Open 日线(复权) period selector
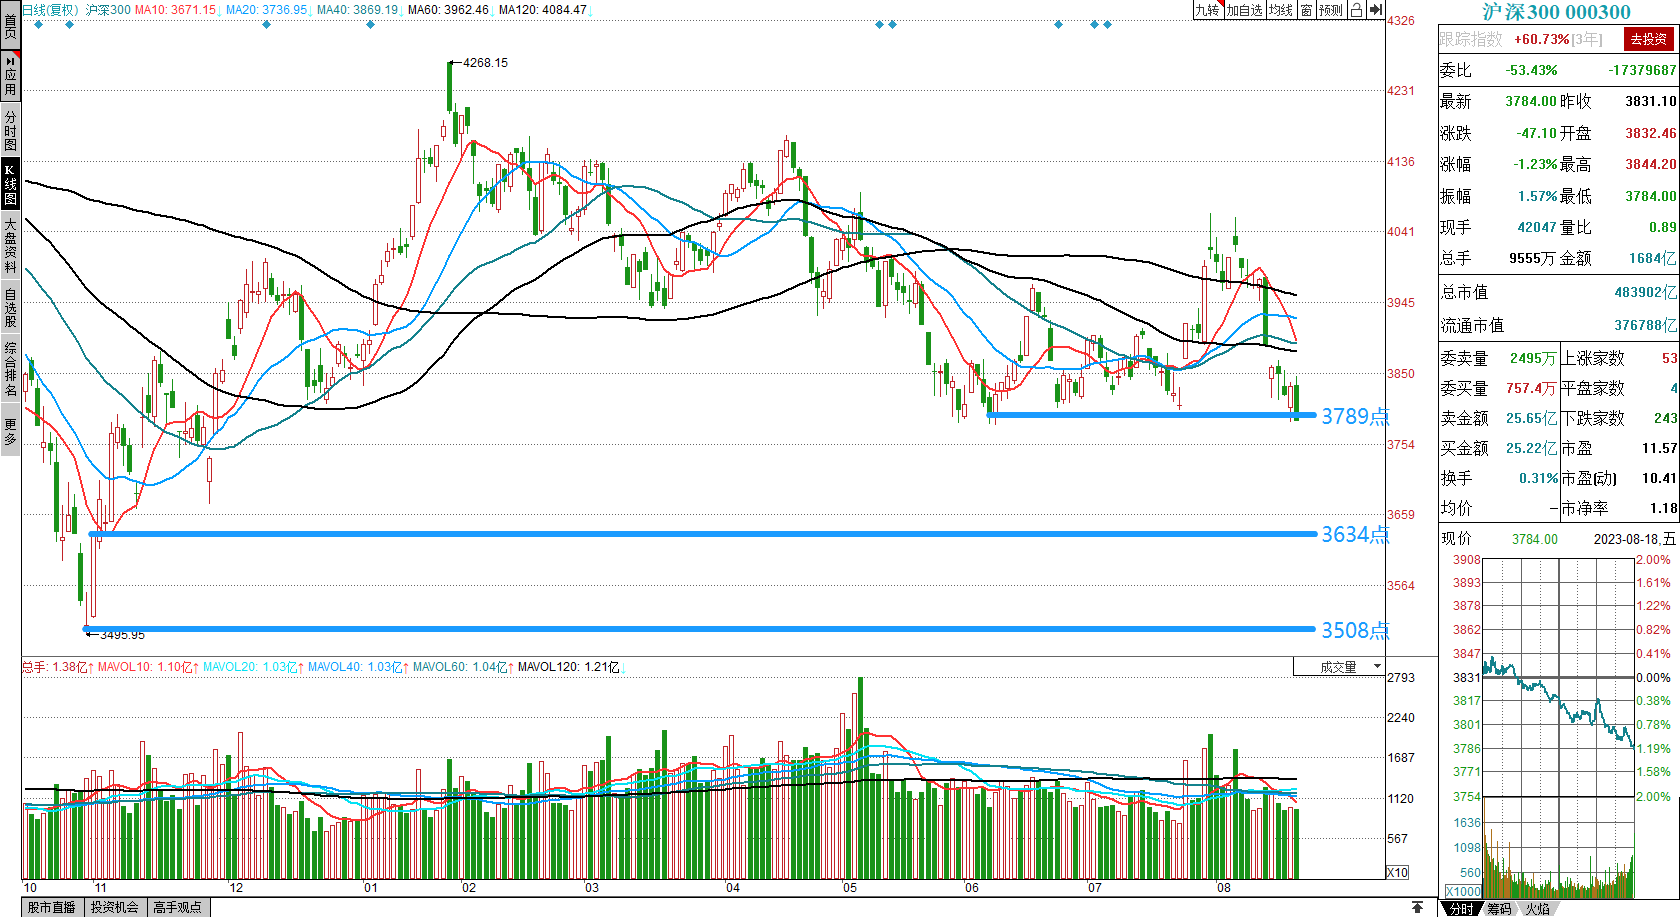 click(x=50, y=10)
